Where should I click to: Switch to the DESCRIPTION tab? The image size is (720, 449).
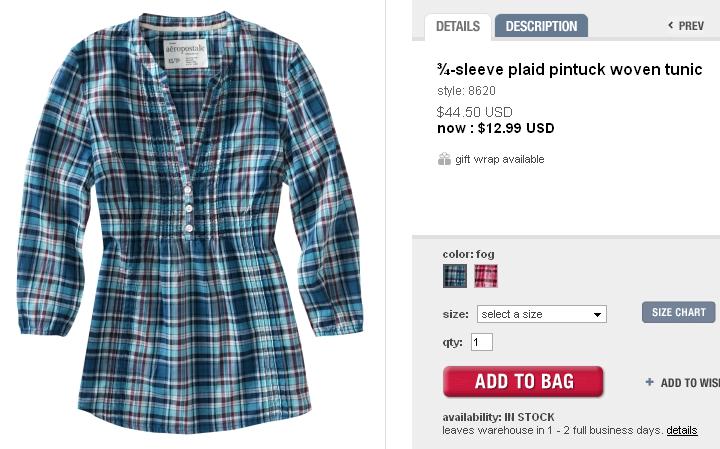541,26
